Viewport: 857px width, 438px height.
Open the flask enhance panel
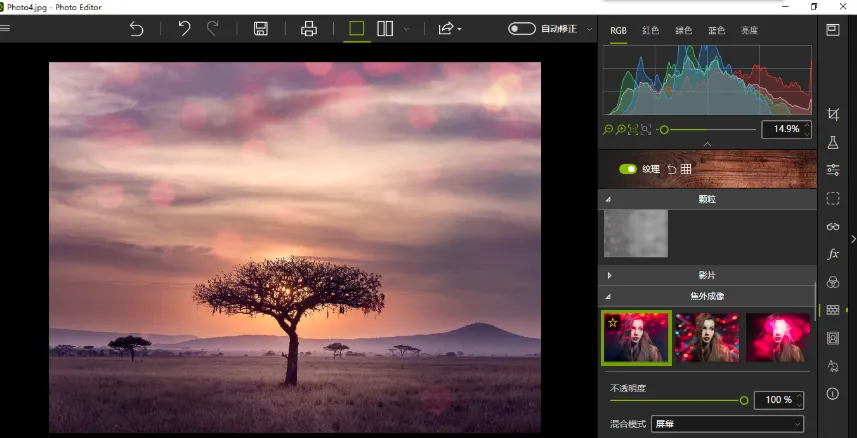(832, 142)
